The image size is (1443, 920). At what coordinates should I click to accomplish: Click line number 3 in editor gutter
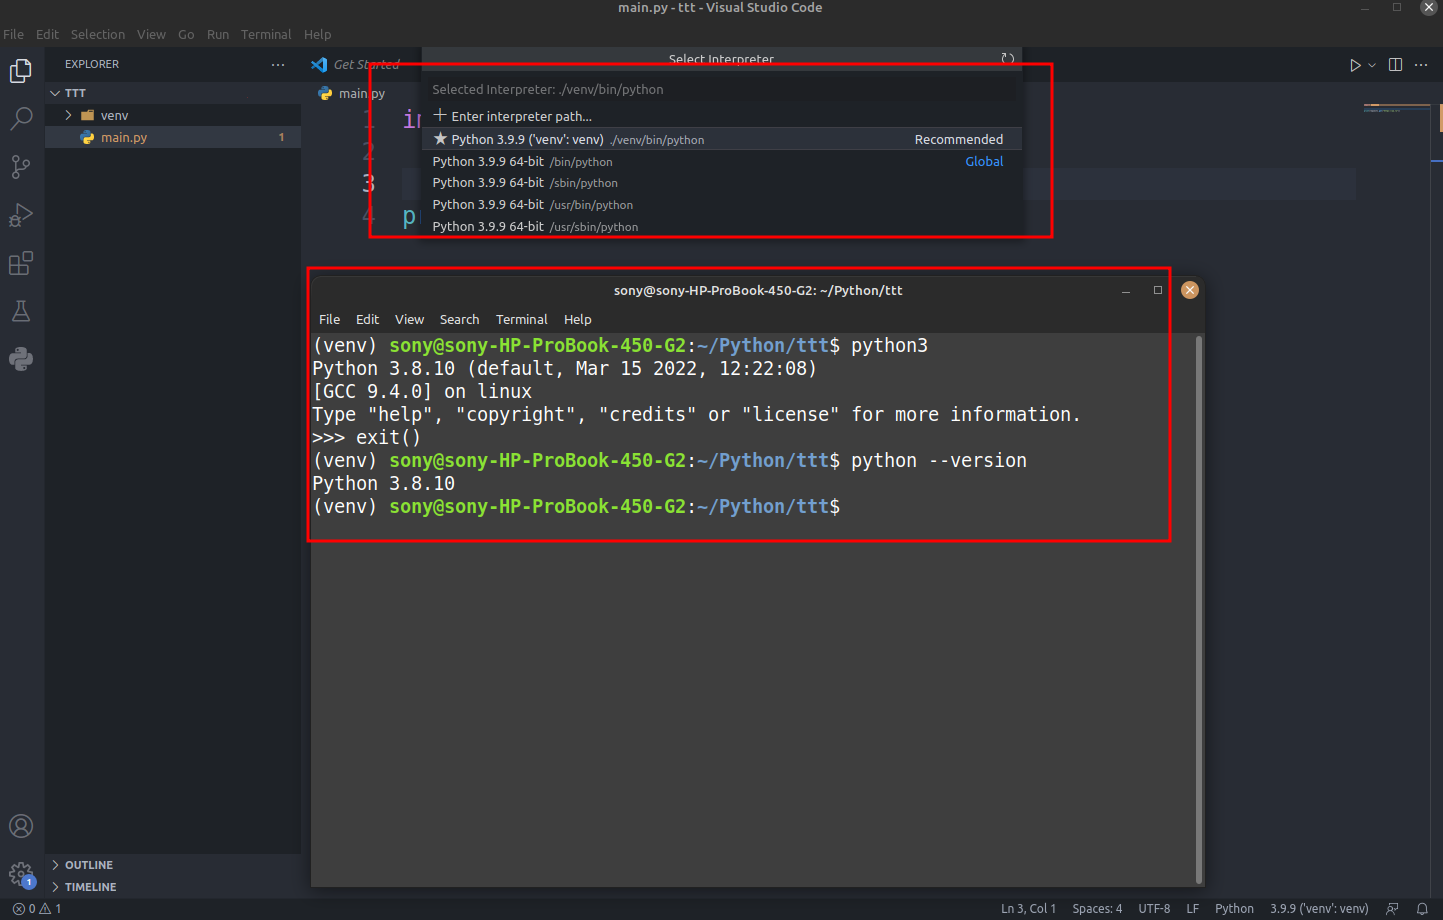point(368,184)
